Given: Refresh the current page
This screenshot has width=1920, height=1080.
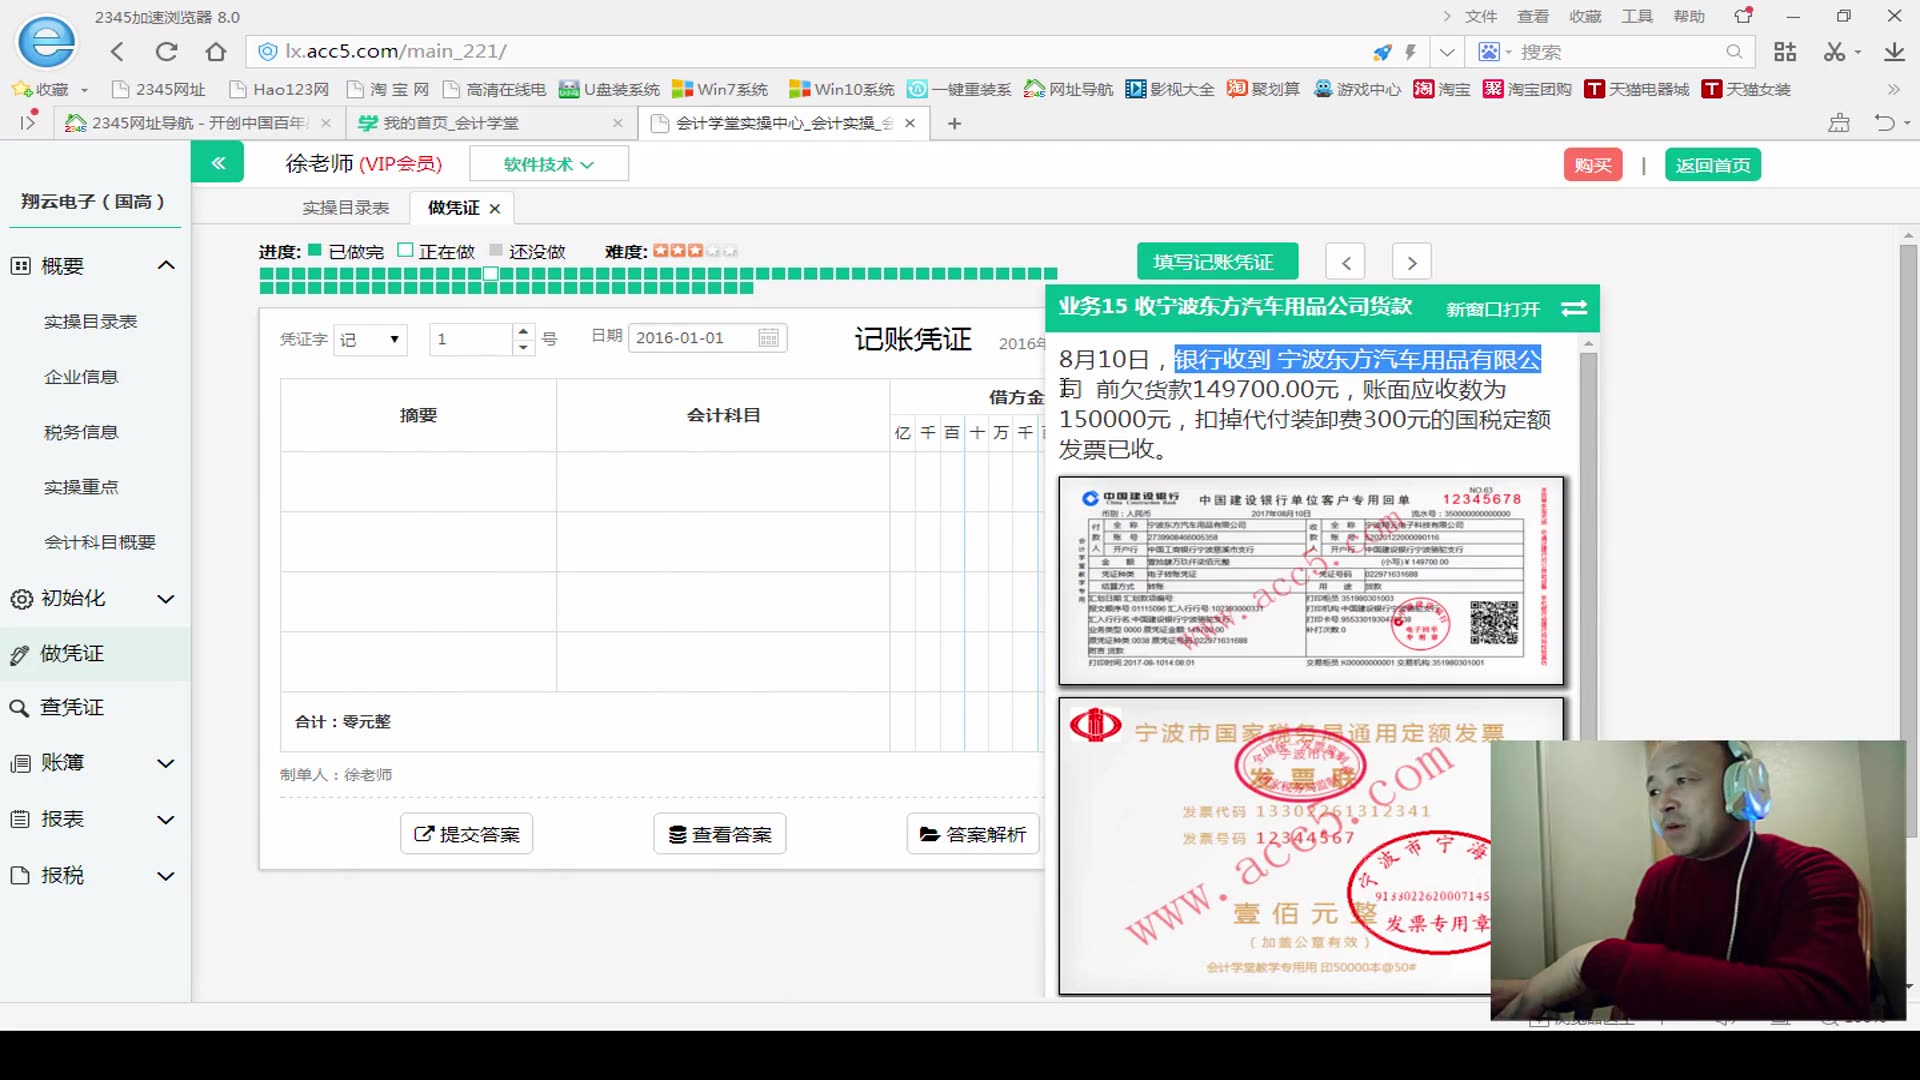Looking at the screenshot, I should [x=166, y=51].
